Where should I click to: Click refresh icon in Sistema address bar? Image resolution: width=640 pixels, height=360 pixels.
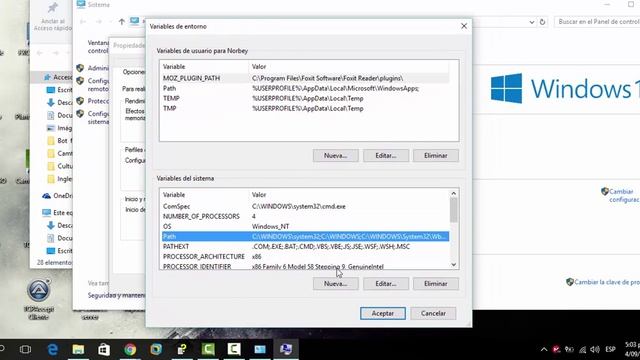pyautogui.click(x=542, y=22)
